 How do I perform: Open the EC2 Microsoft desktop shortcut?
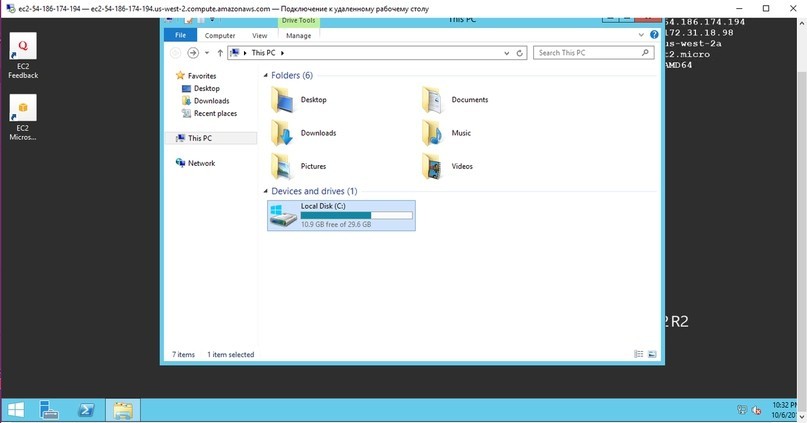tap(23, 117)
